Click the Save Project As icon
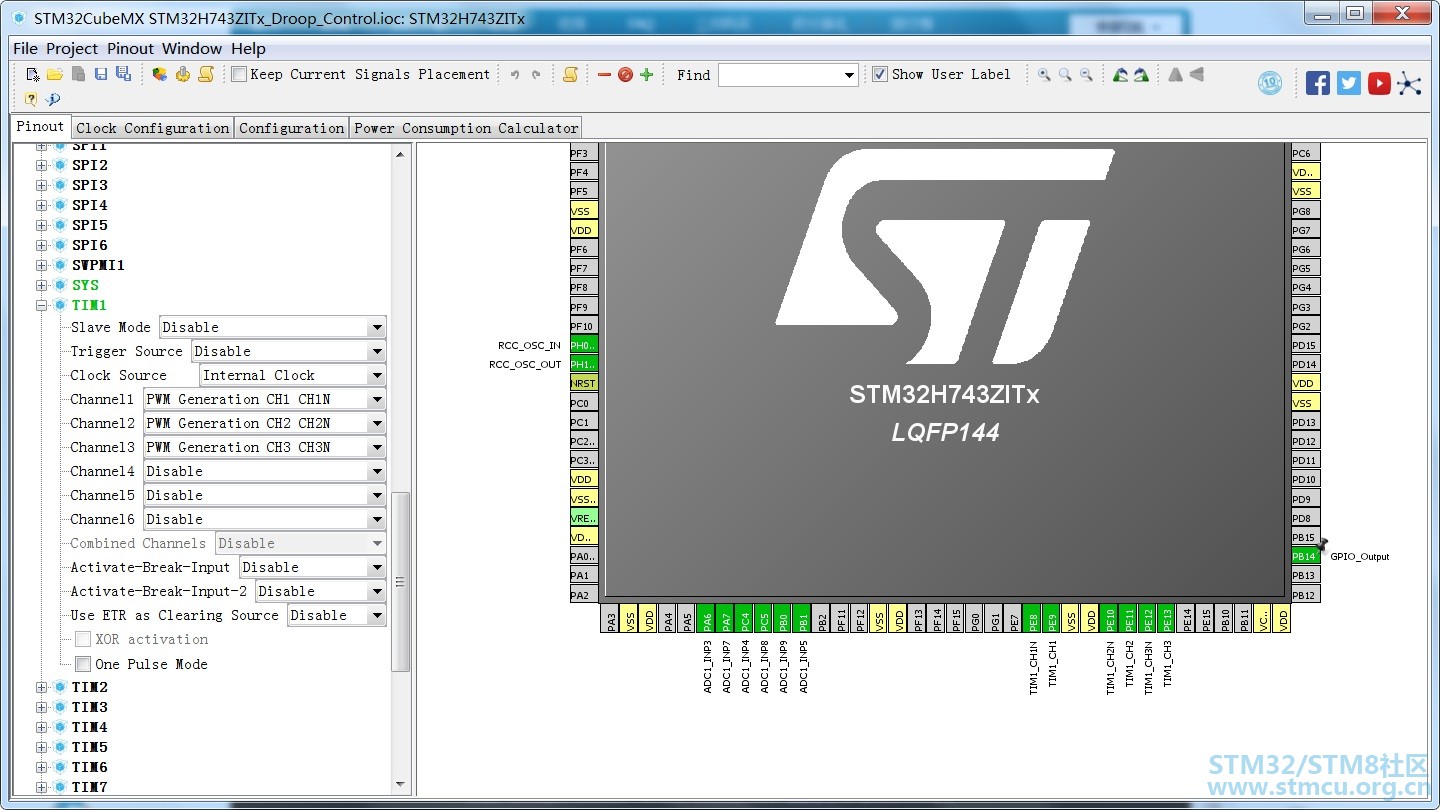The width and height of the screenshot is (1440, 810). [123, 74]
